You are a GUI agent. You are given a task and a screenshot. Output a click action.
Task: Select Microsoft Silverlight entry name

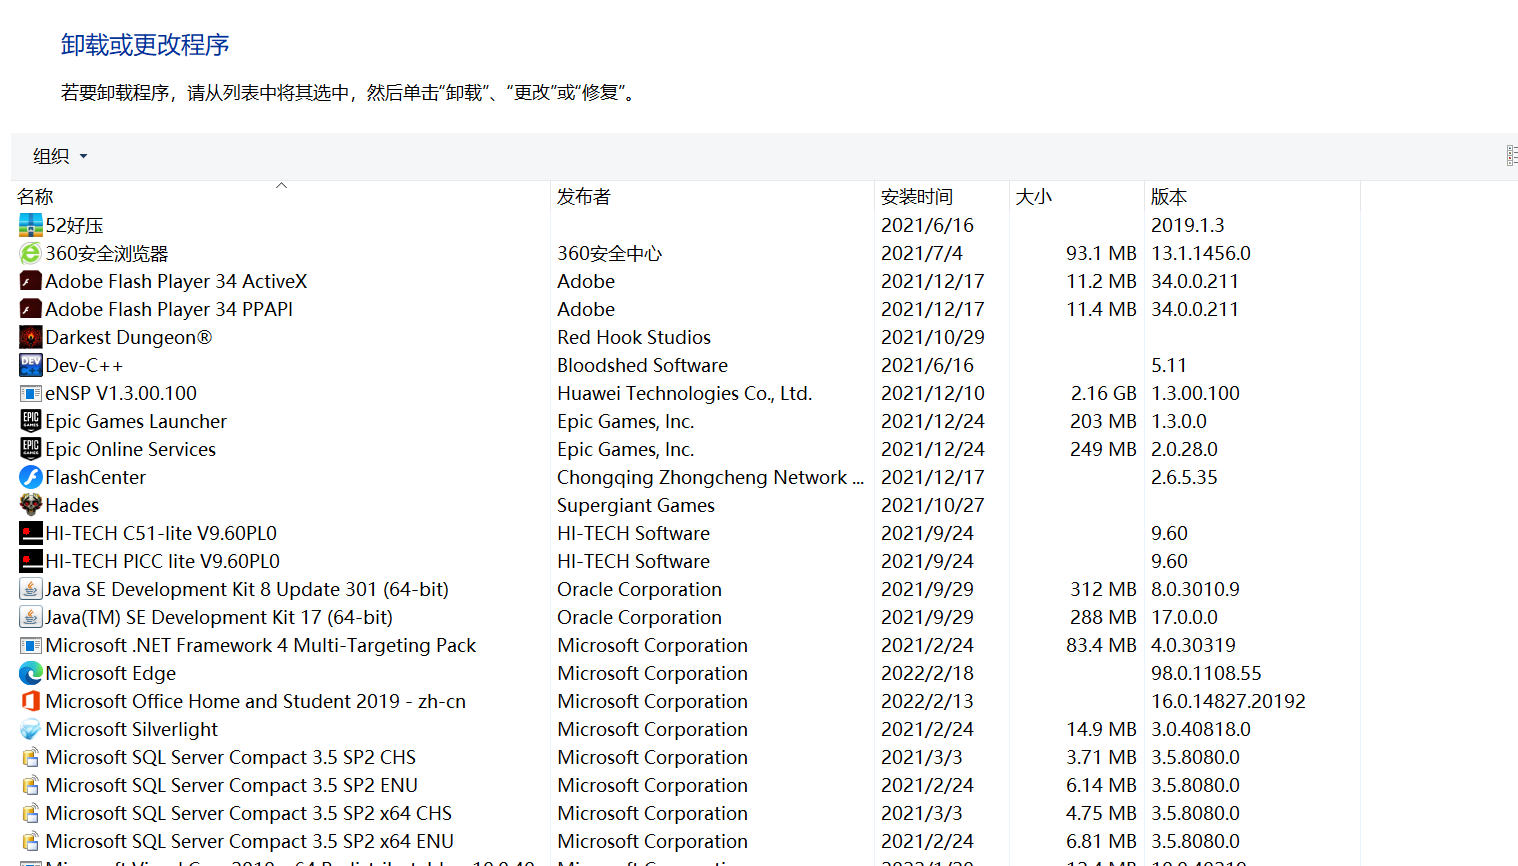(x=131, y=729)
